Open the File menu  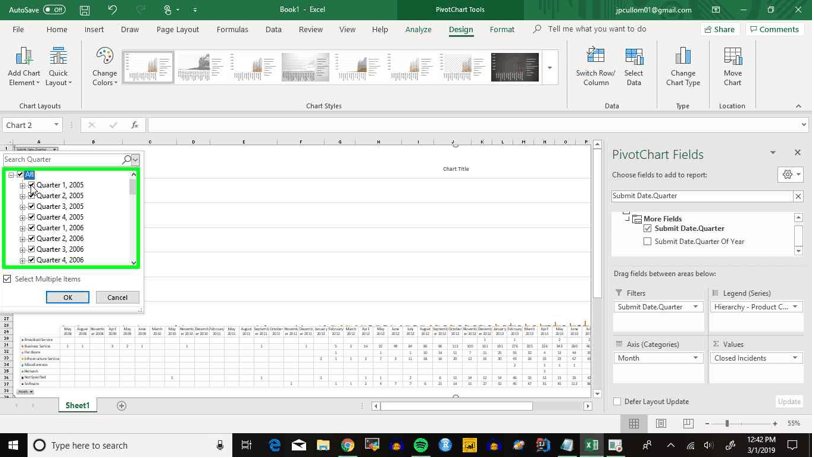(x=18, y=30)
